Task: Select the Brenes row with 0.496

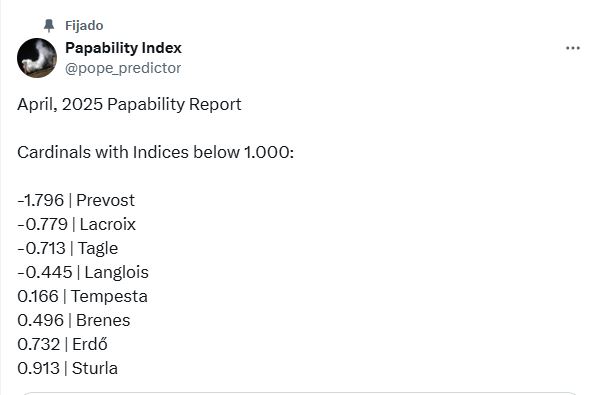Action: click(x=74, y=320)
